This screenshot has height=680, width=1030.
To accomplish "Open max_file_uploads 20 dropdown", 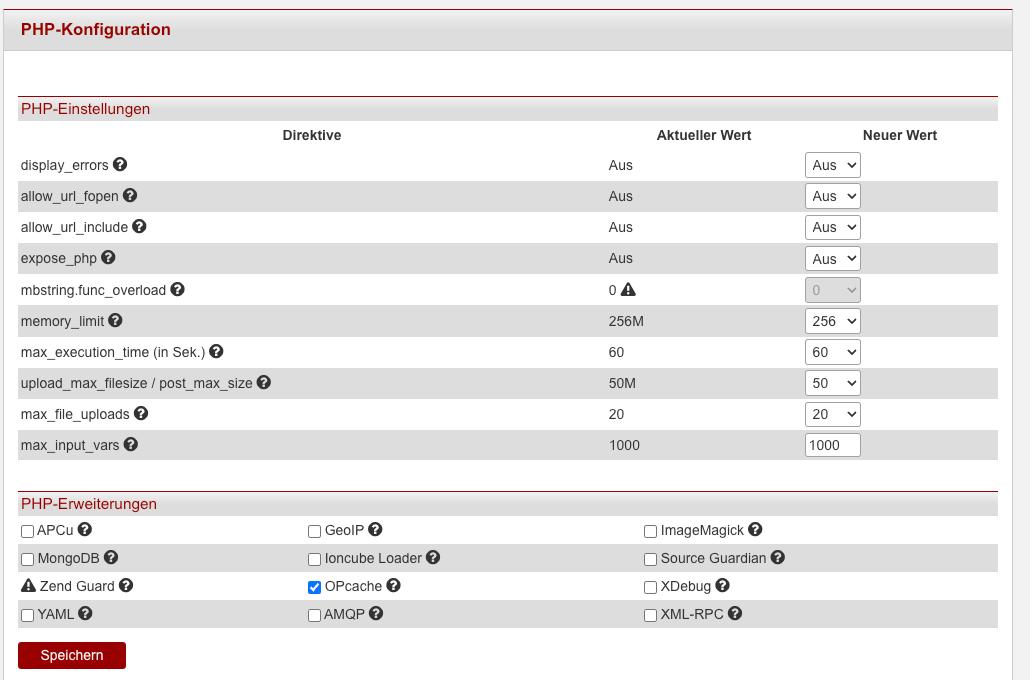I will coord(832,414).
